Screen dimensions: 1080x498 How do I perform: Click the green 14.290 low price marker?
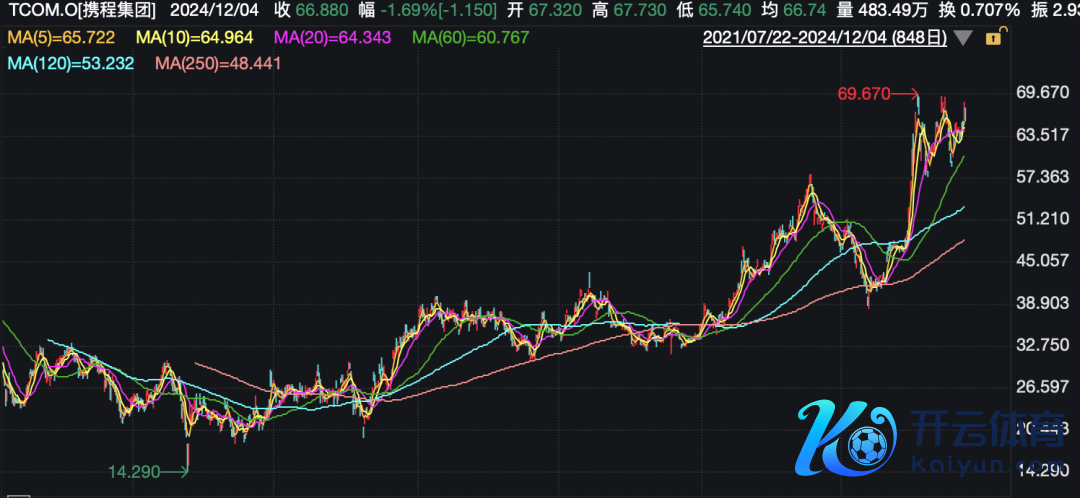(134, 471)
